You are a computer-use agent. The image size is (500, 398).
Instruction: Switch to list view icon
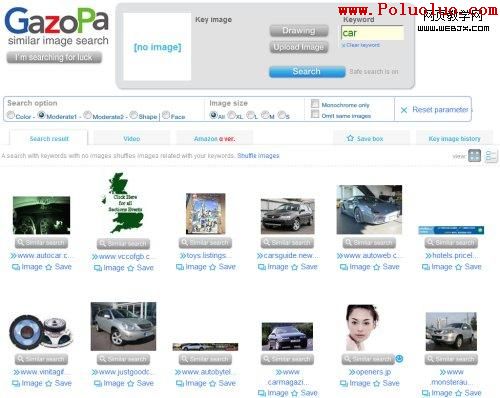click(491, 156)
